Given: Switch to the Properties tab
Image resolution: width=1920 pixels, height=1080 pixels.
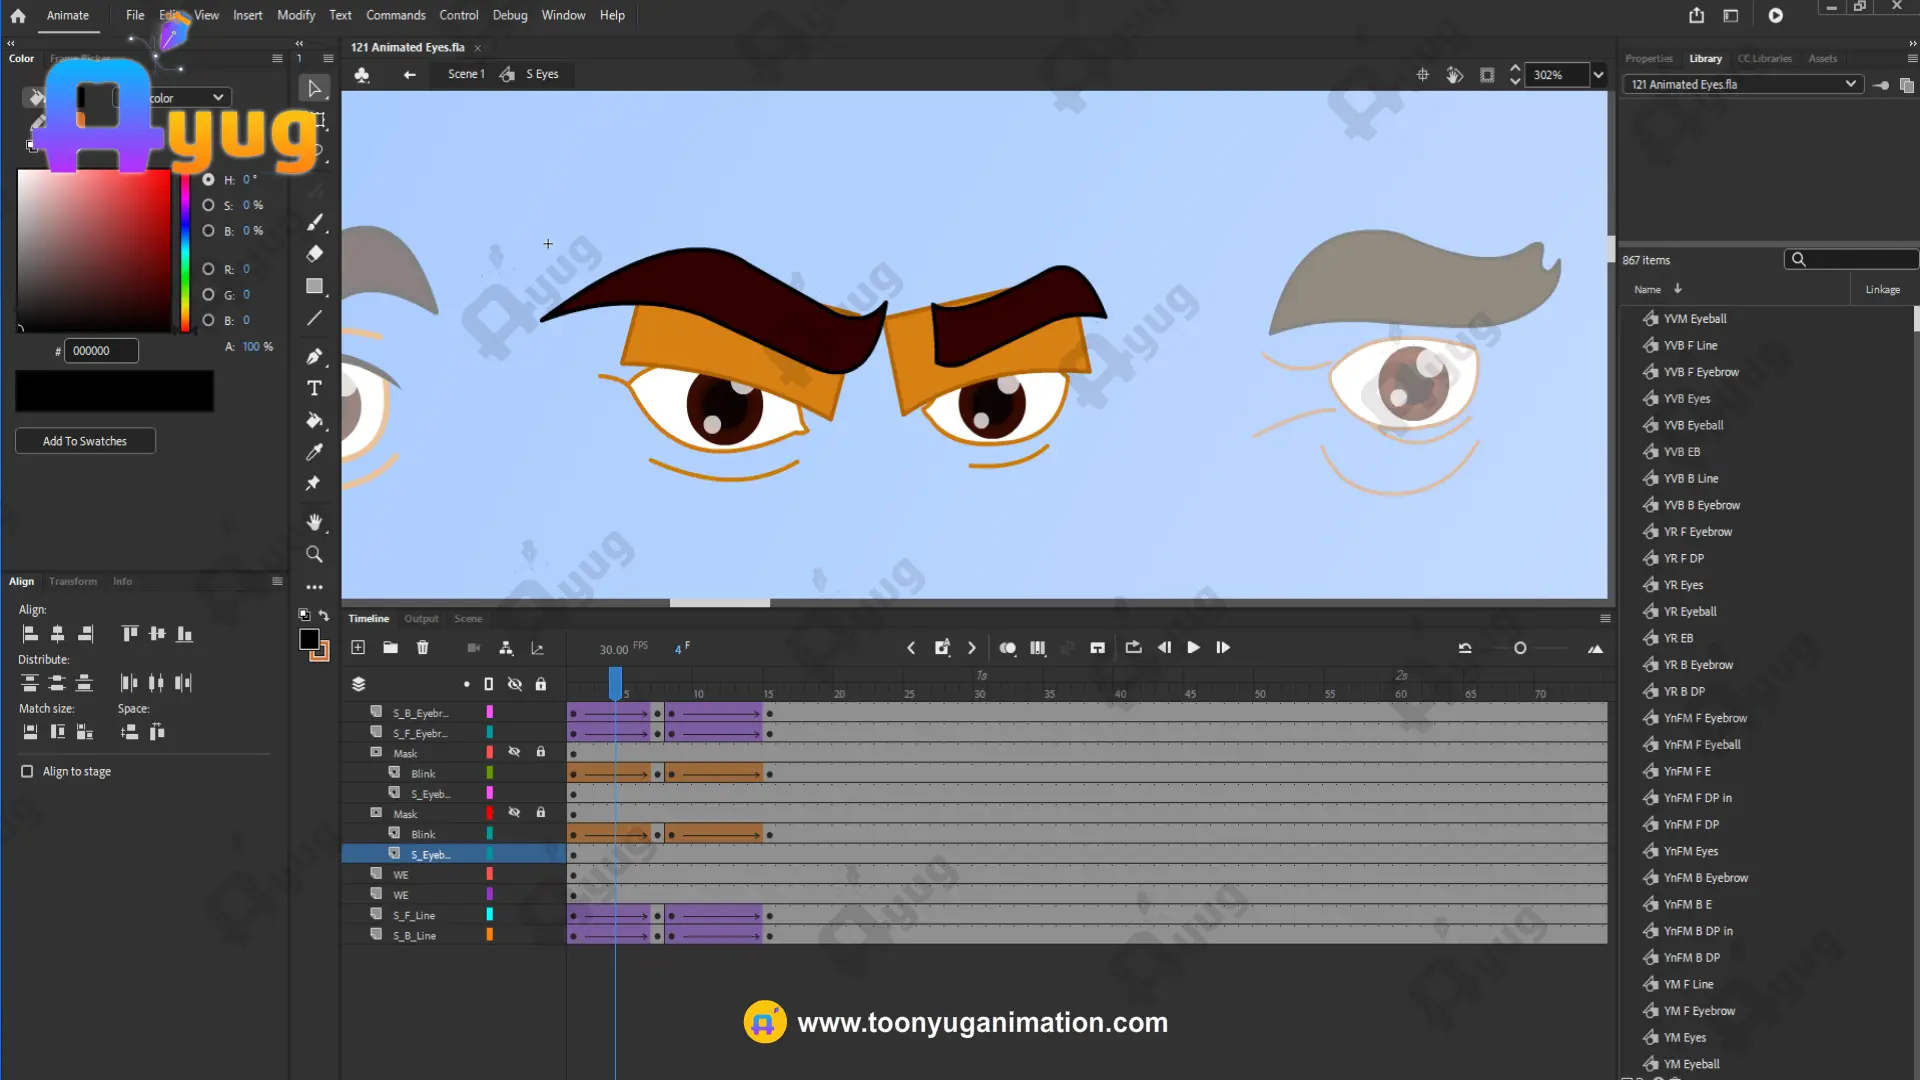Looking at the screenshot, I should point(1648,58).
